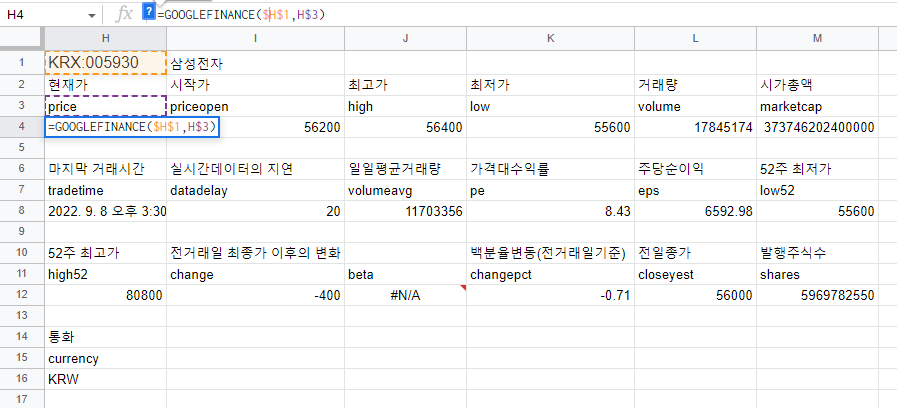Click the value 56400
This screenshot has height=408, width=897.
(444, 127)
